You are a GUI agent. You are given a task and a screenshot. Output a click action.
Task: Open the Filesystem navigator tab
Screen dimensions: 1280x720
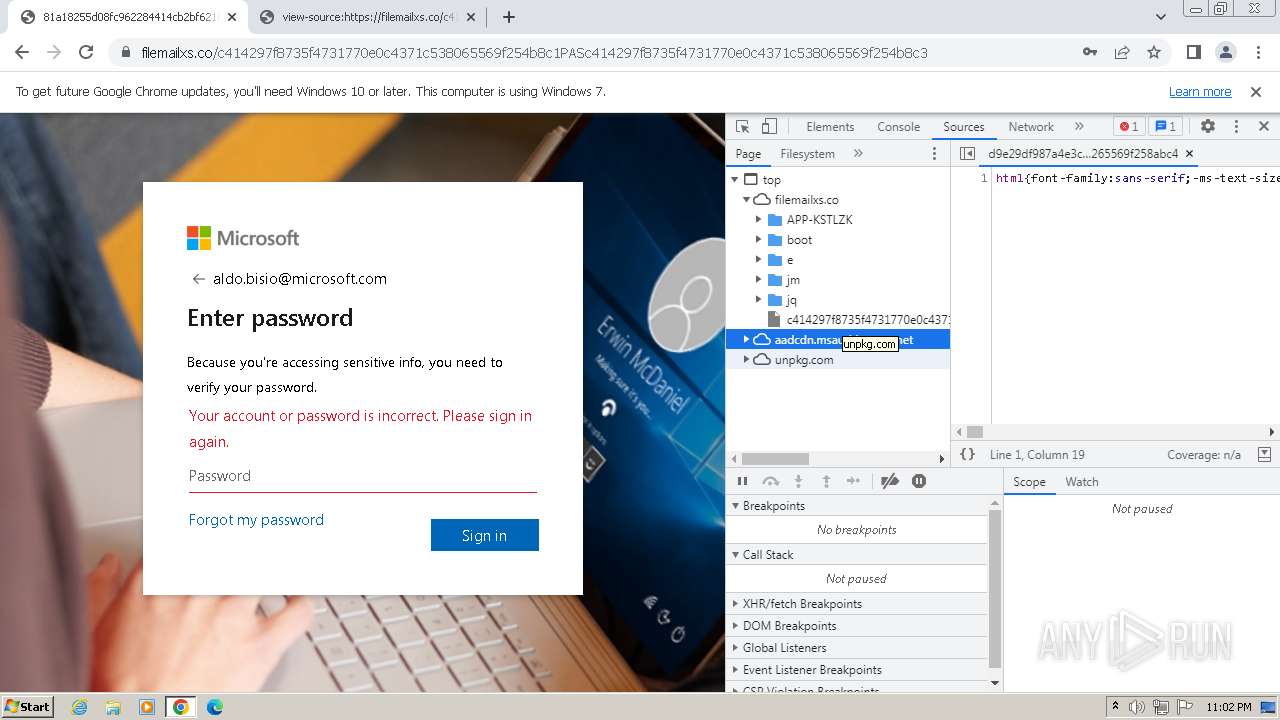[807, 154]
